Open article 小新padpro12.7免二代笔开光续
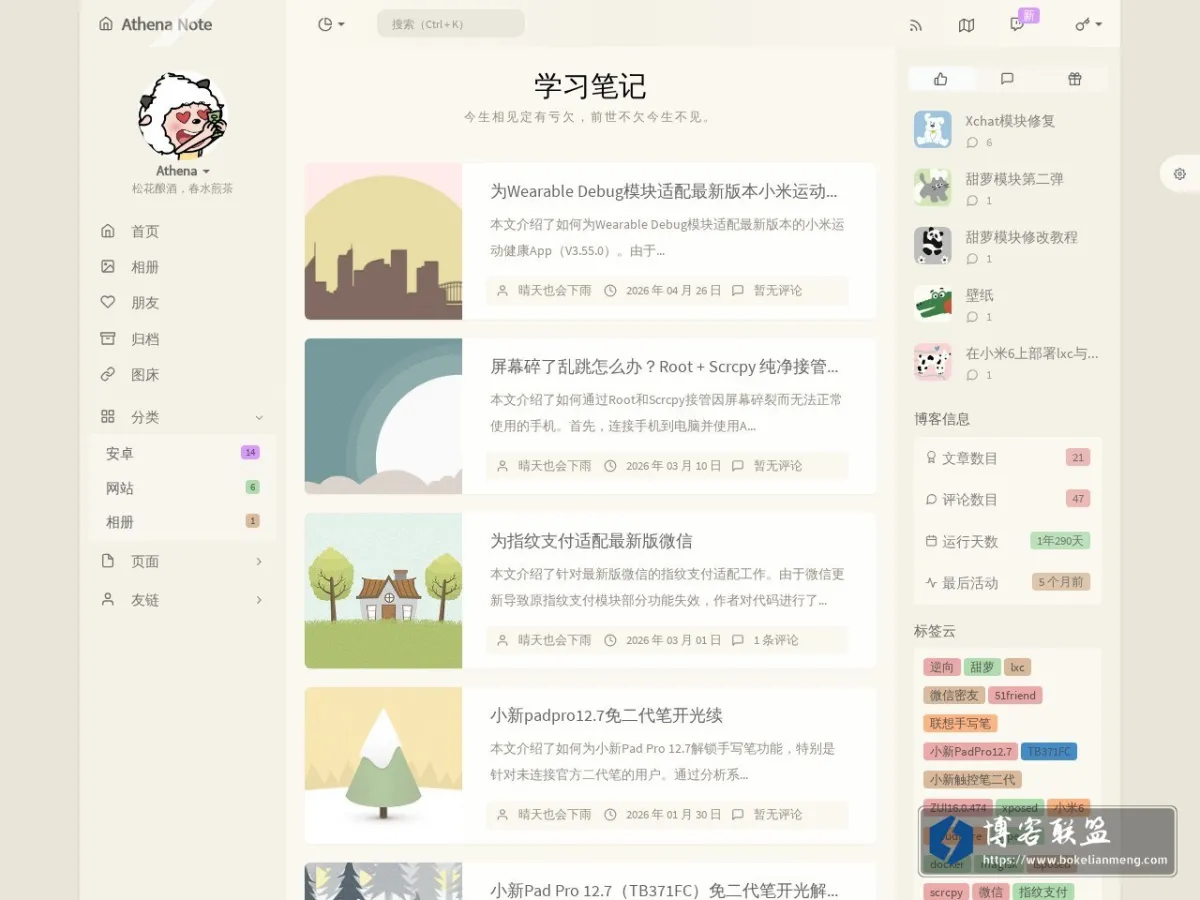This screenshot has width=1200, height=900. point(606,715)
